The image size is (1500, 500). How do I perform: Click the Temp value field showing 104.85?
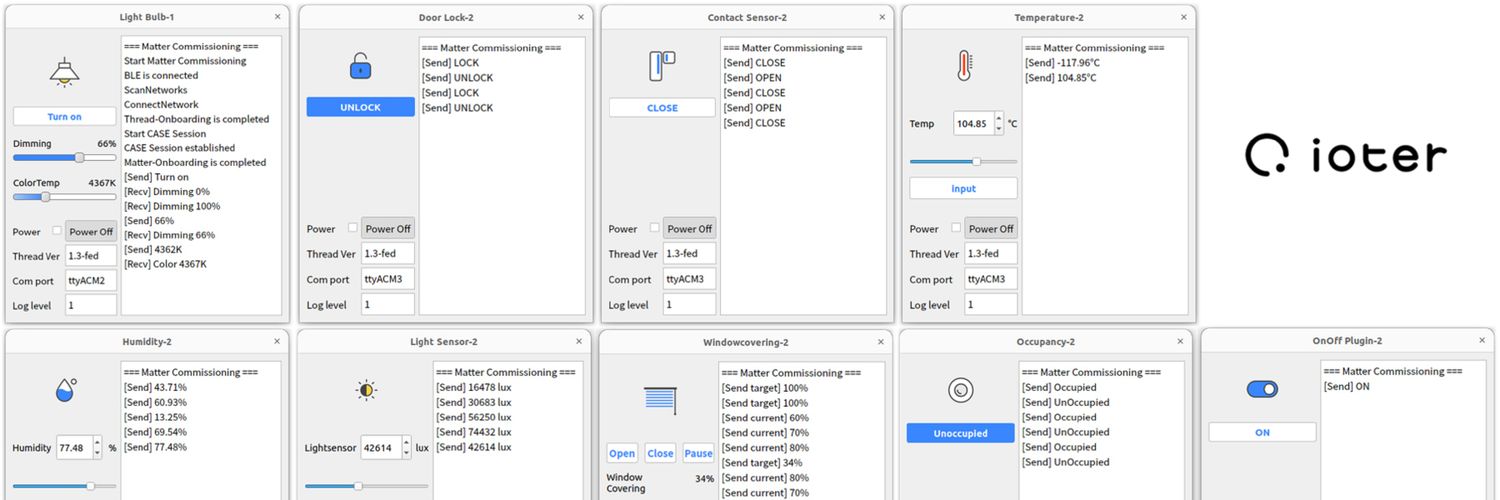point(973,124)
